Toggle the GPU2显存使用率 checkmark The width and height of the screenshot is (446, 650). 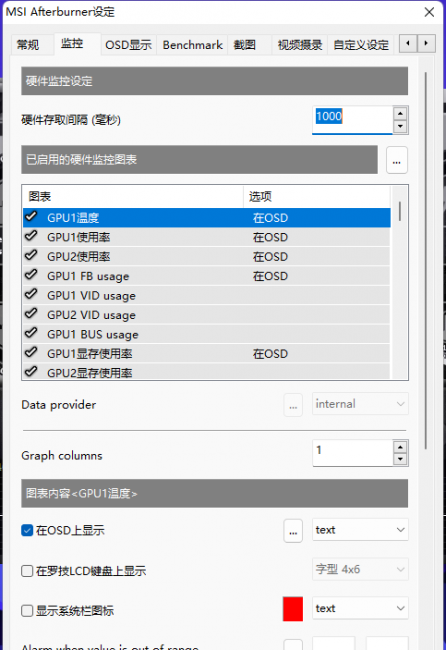tap(31, 371)
